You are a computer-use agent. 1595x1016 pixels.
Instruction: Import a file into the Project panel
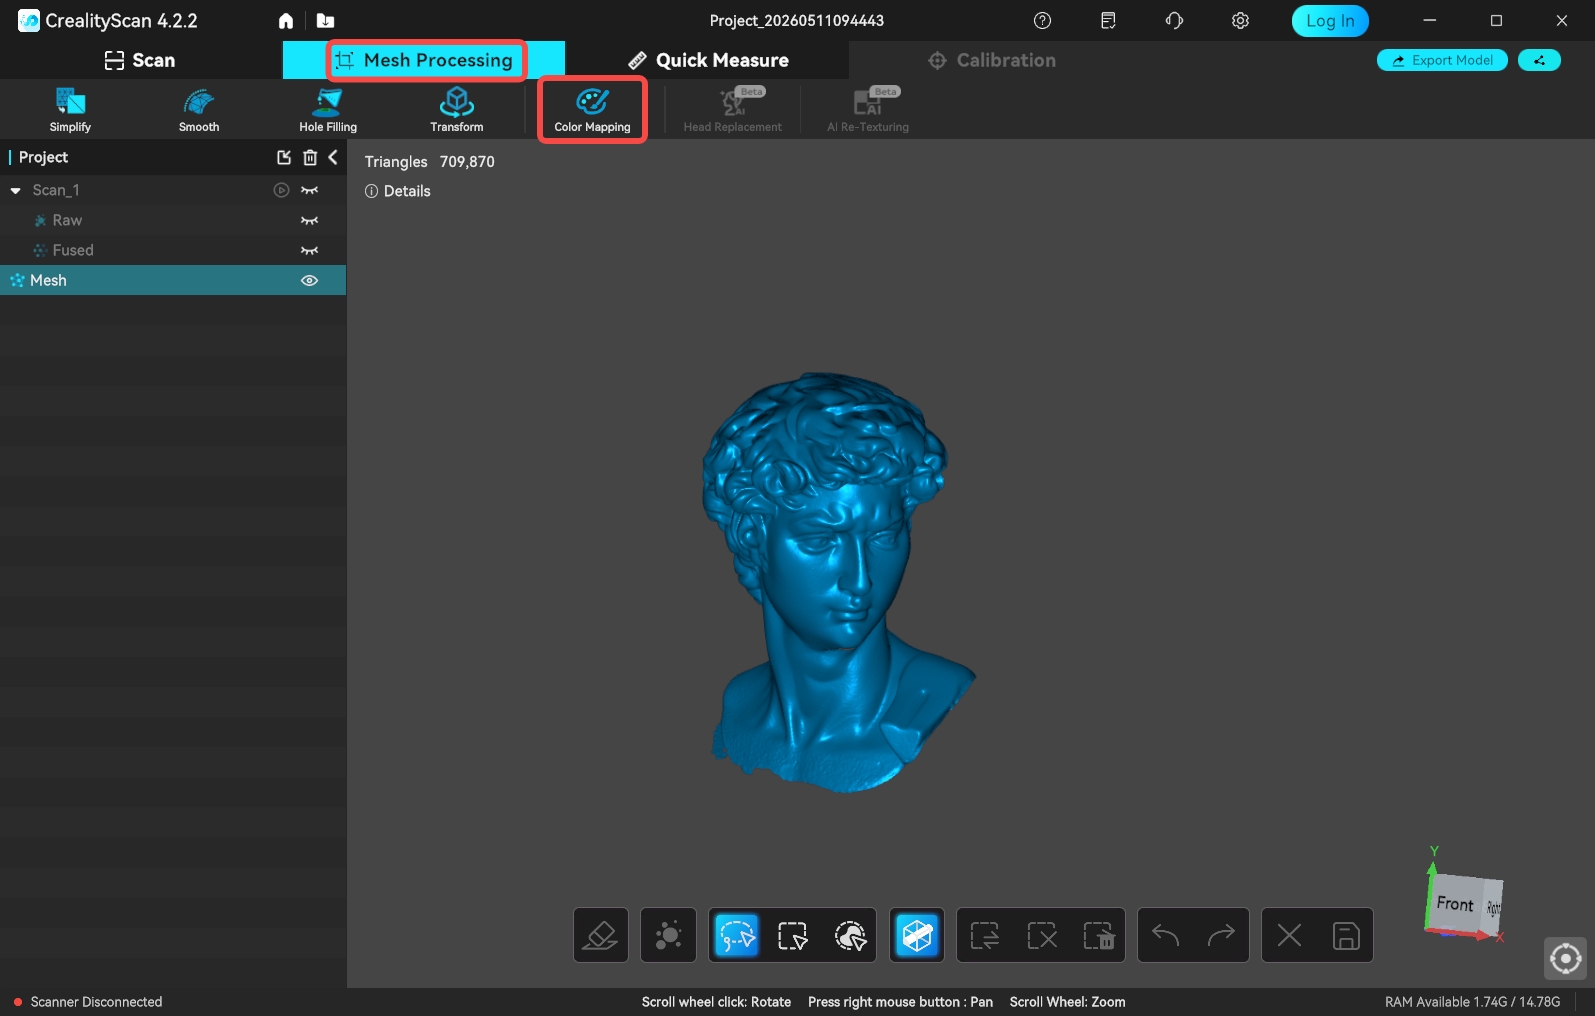pos(284,157)
